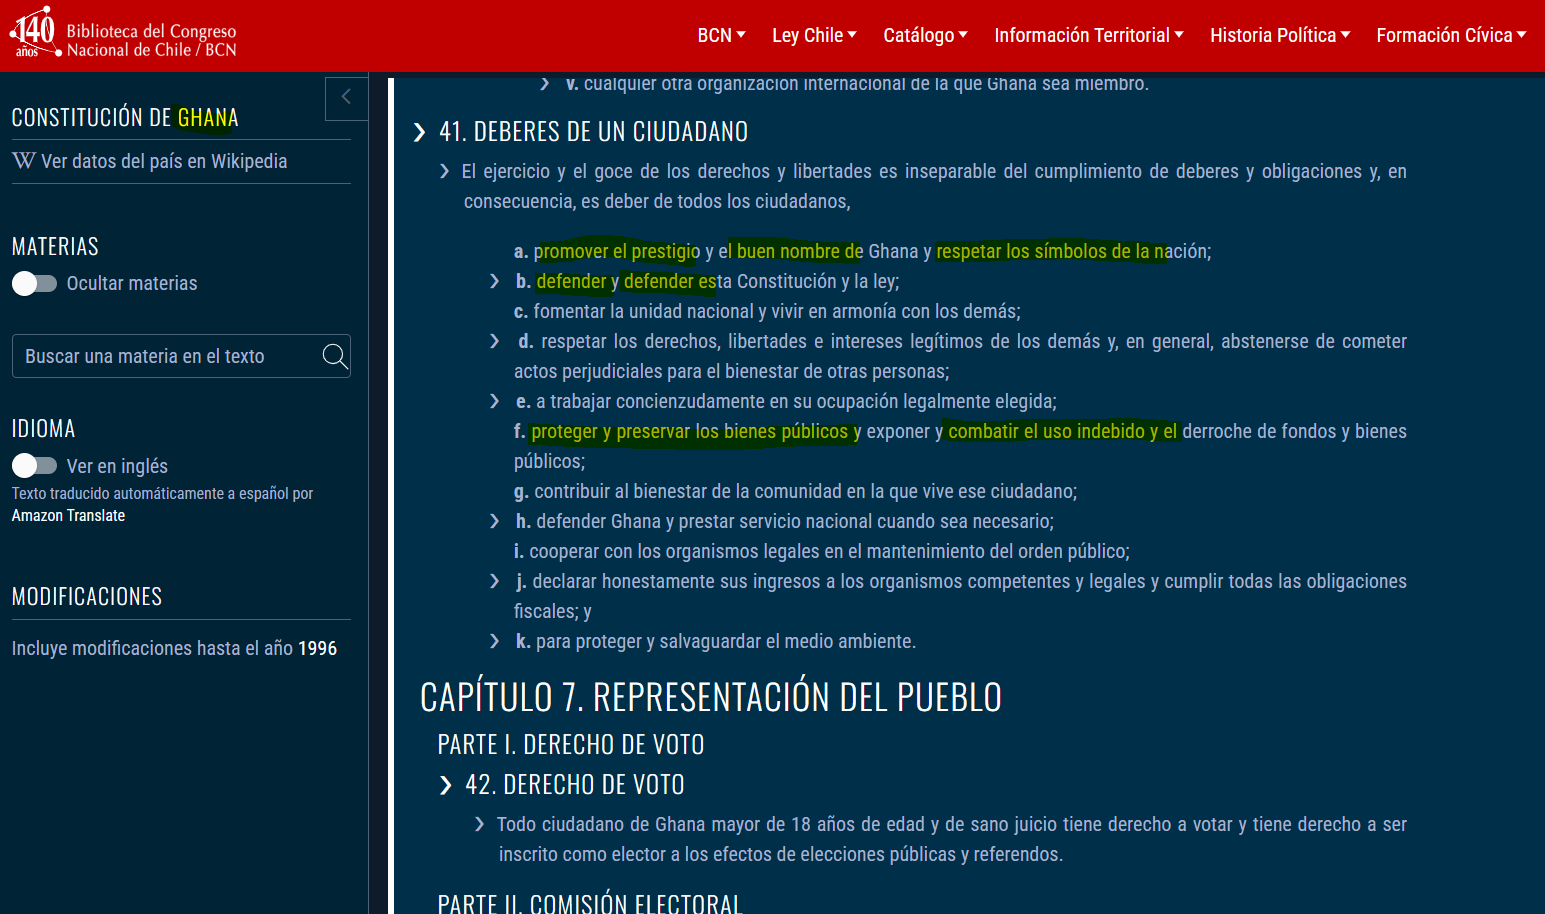Expand chevron beside 'Todo ciudadano de Ghana'
The height and width of the screenshot is (914, 1545).
tap(480, 824)
